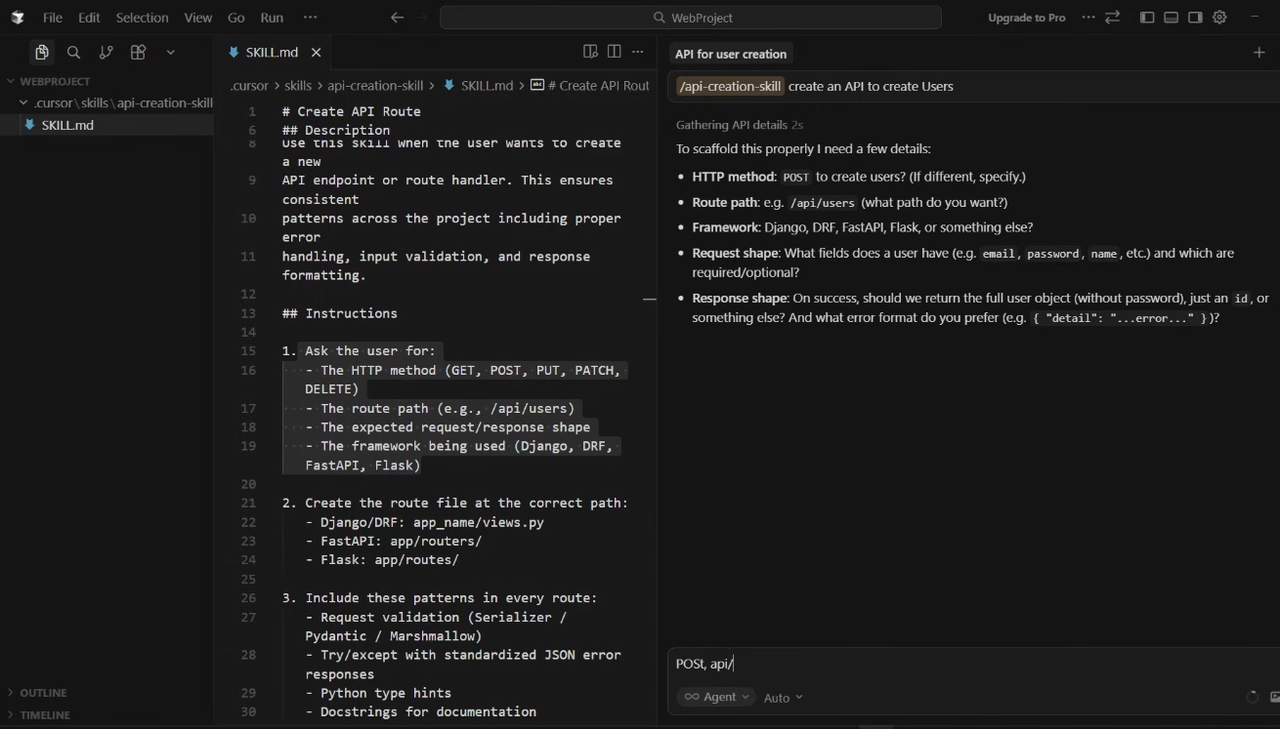The height and width of the screenshot is (729, 1280).
Task: Go forward with the right arrow
Action: click(x=422, y=18)
